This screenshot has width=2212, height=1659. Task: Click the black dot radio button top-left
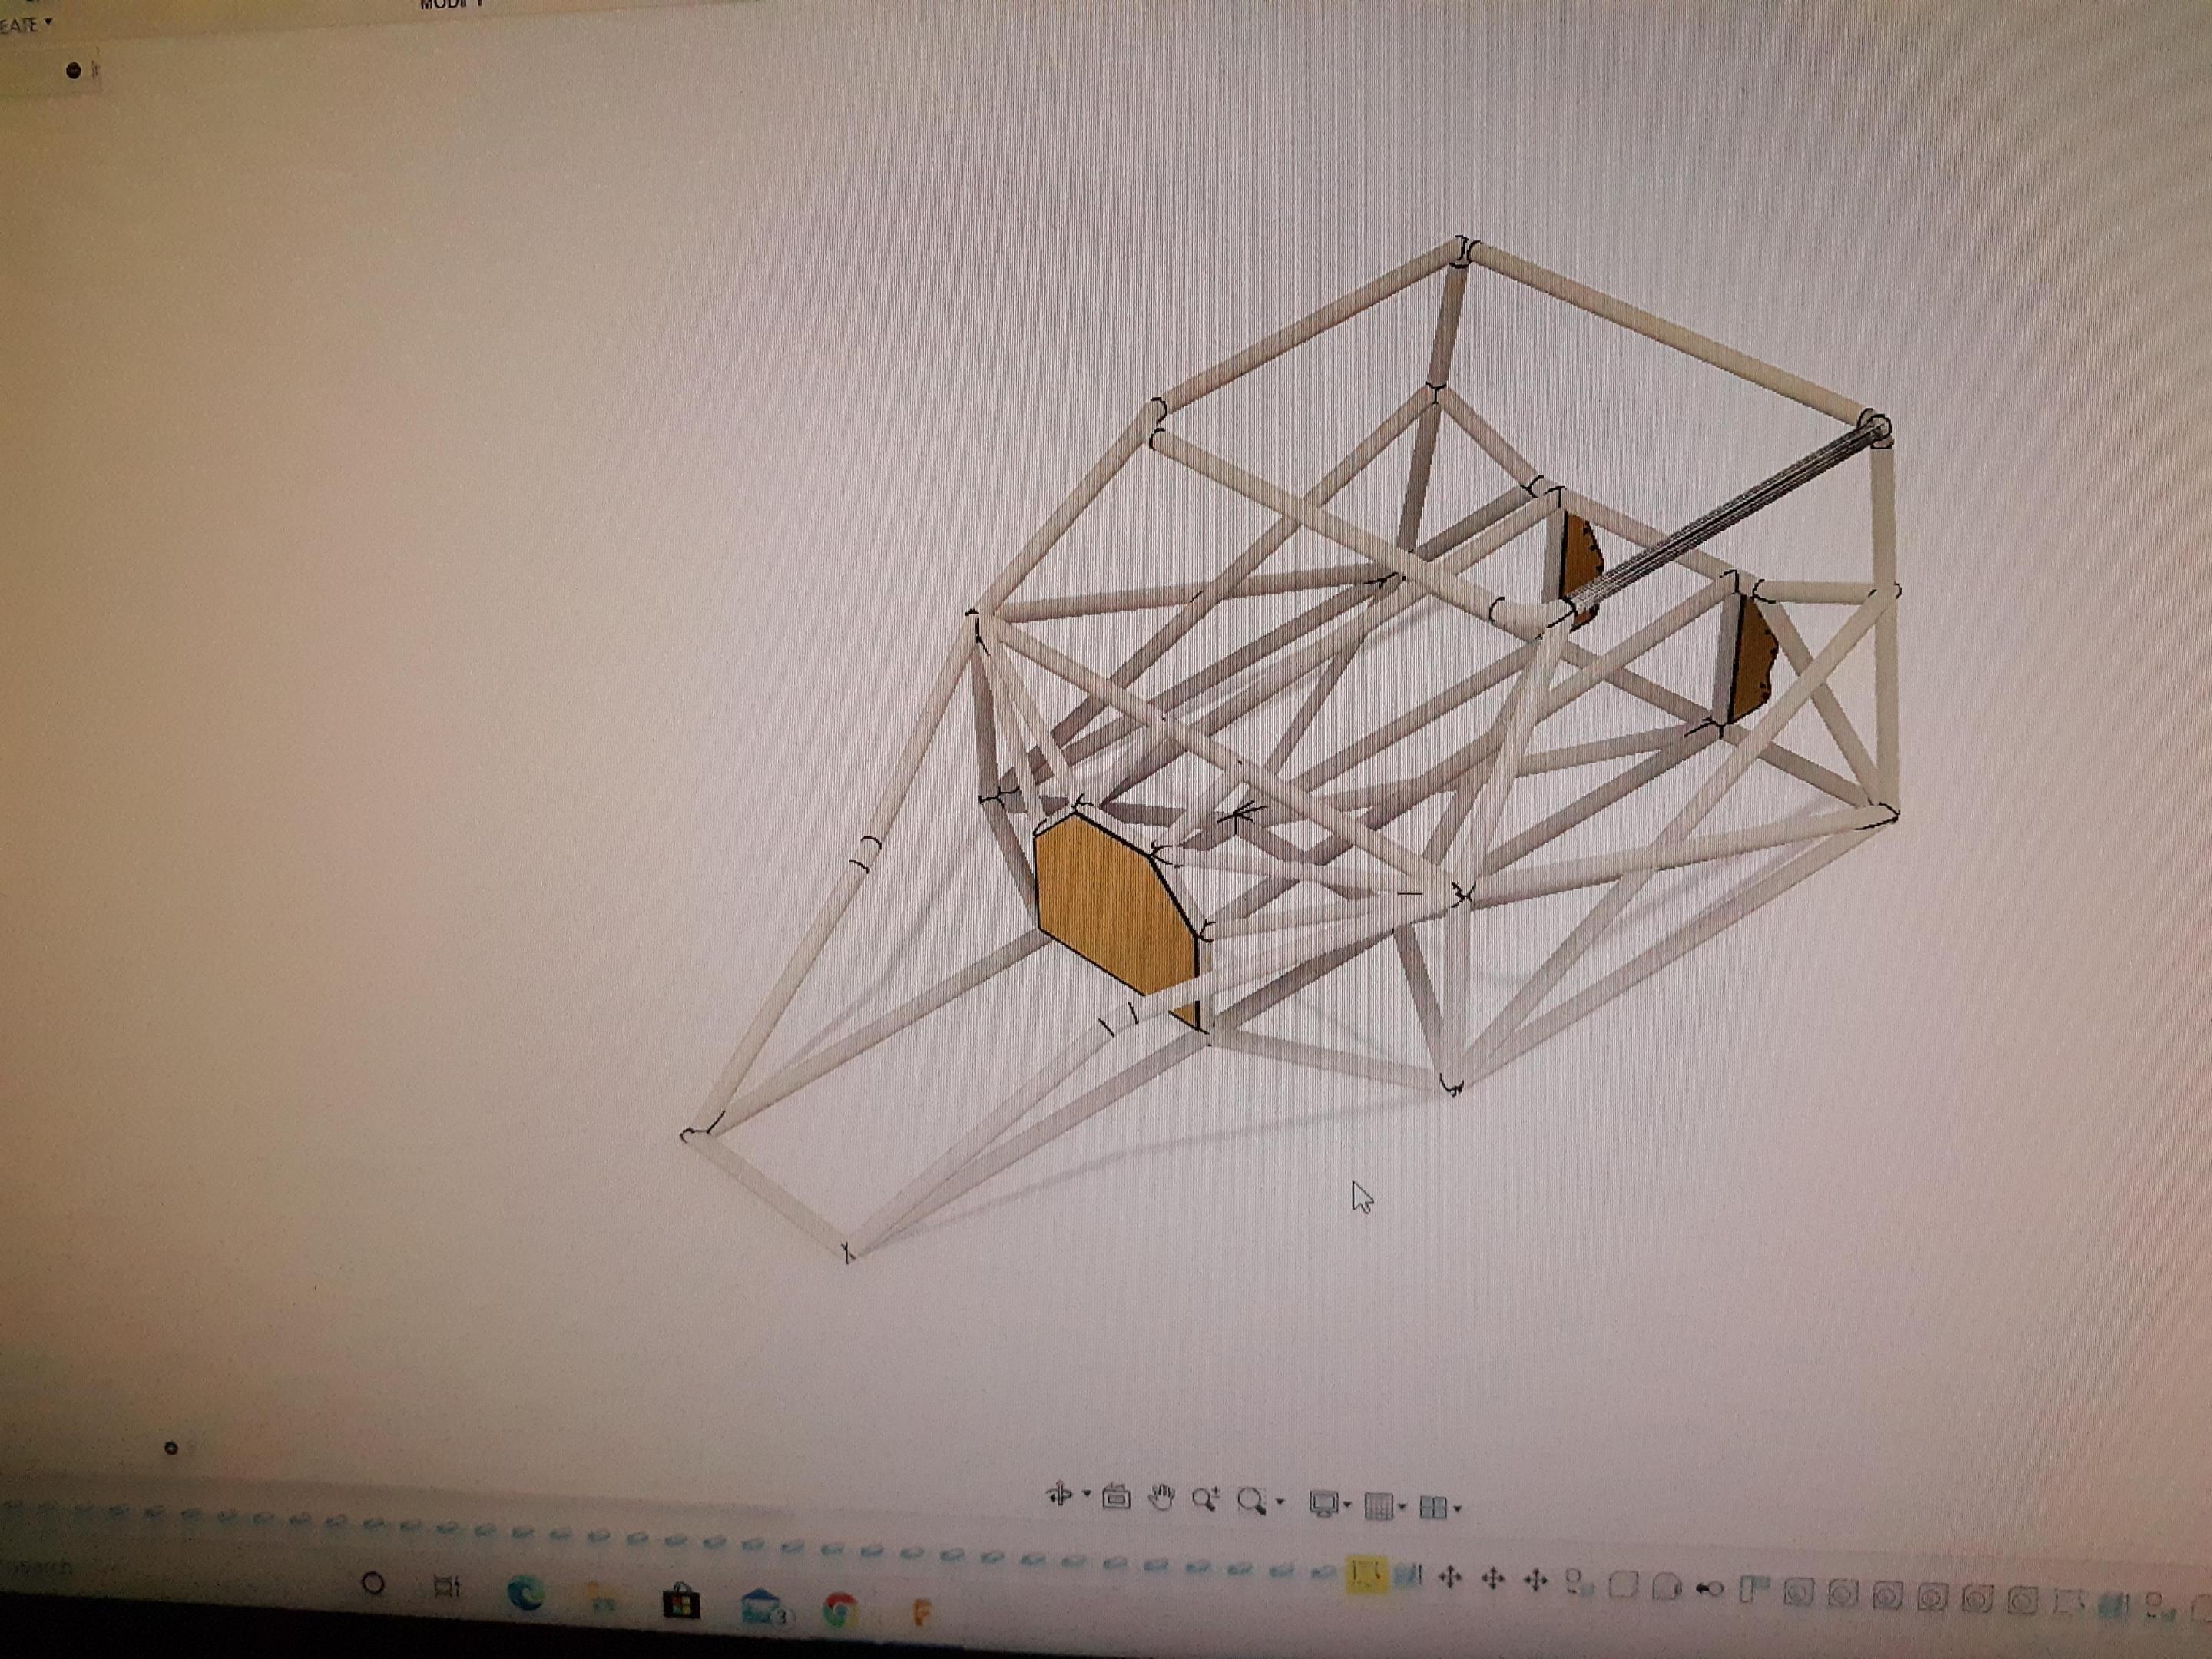(73, 70)
